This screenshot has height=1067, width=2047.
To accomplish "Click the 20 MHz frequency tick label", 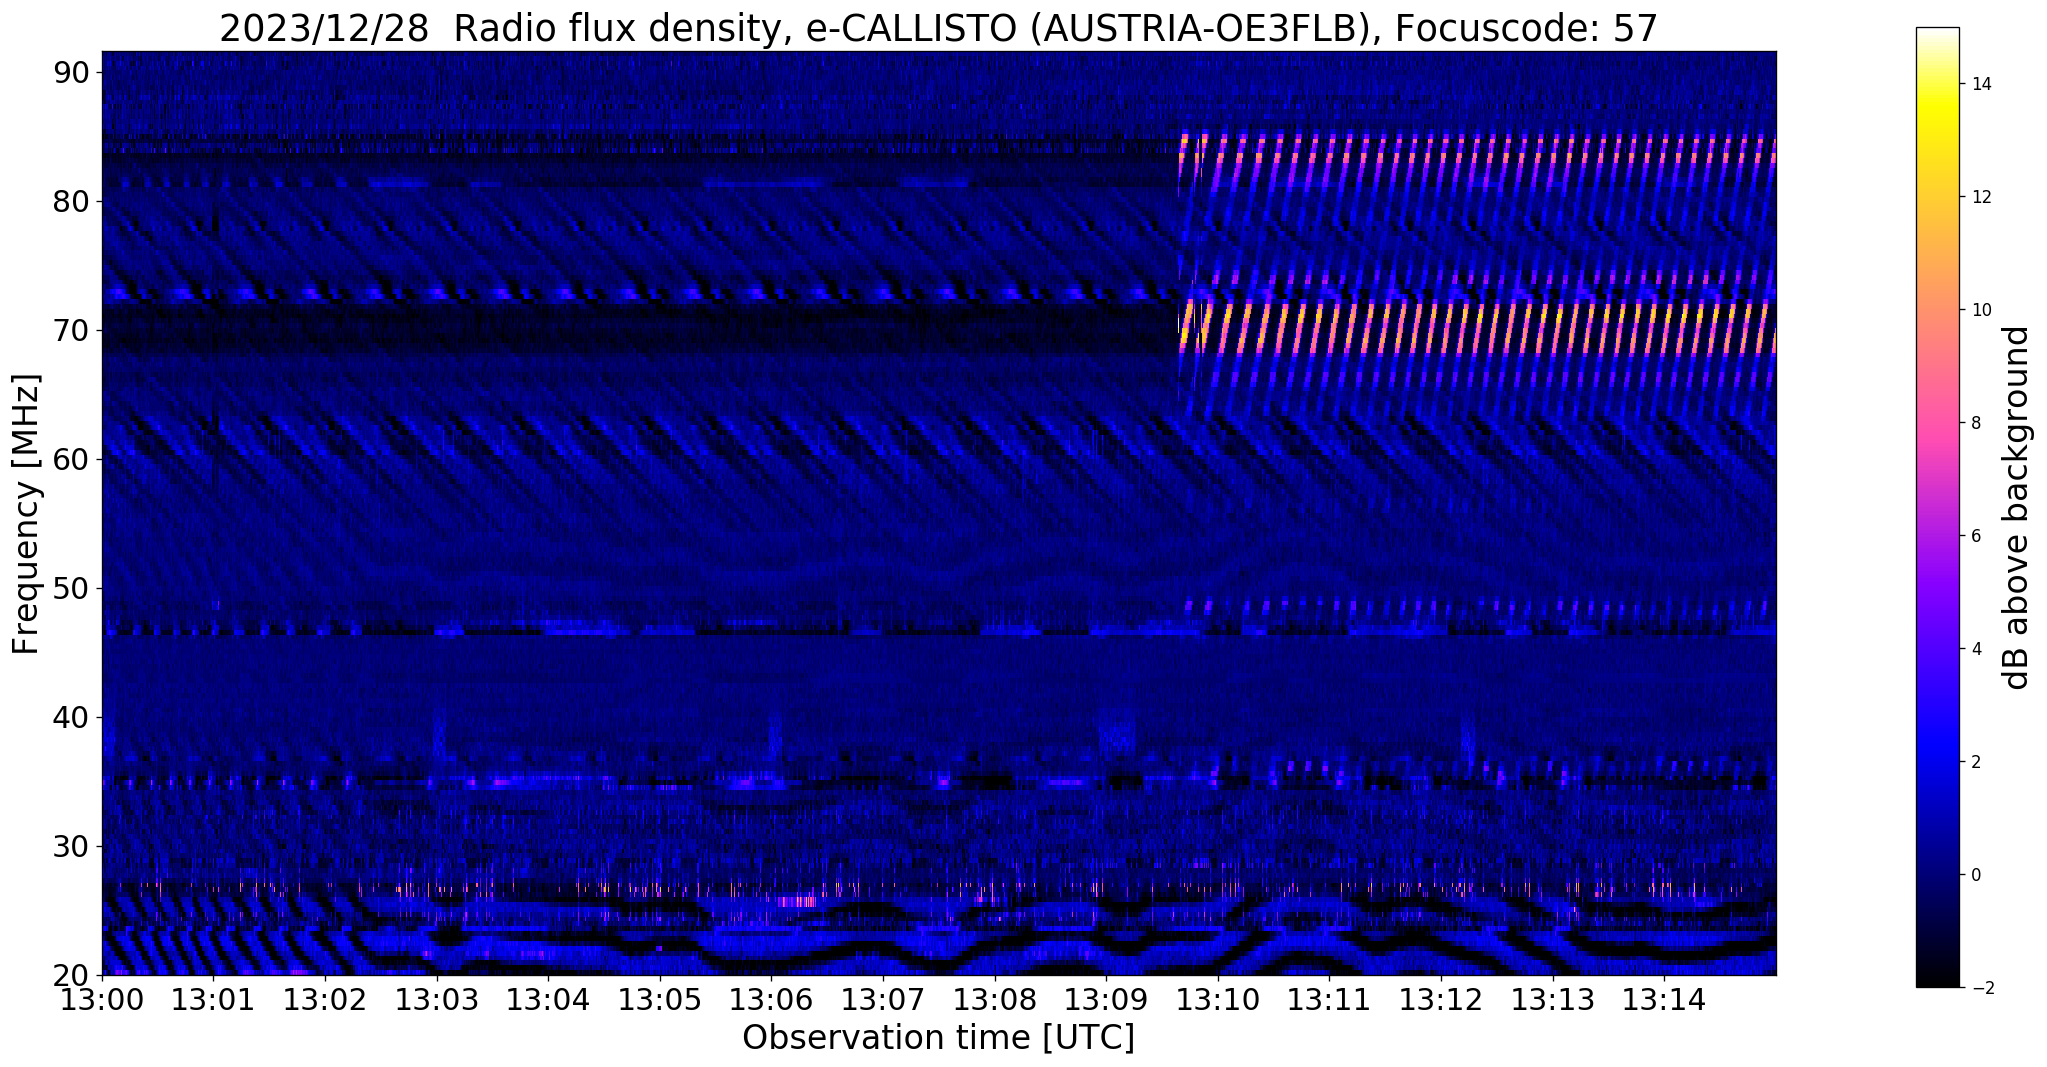I will pyautogui.click(x=71, y=975).
